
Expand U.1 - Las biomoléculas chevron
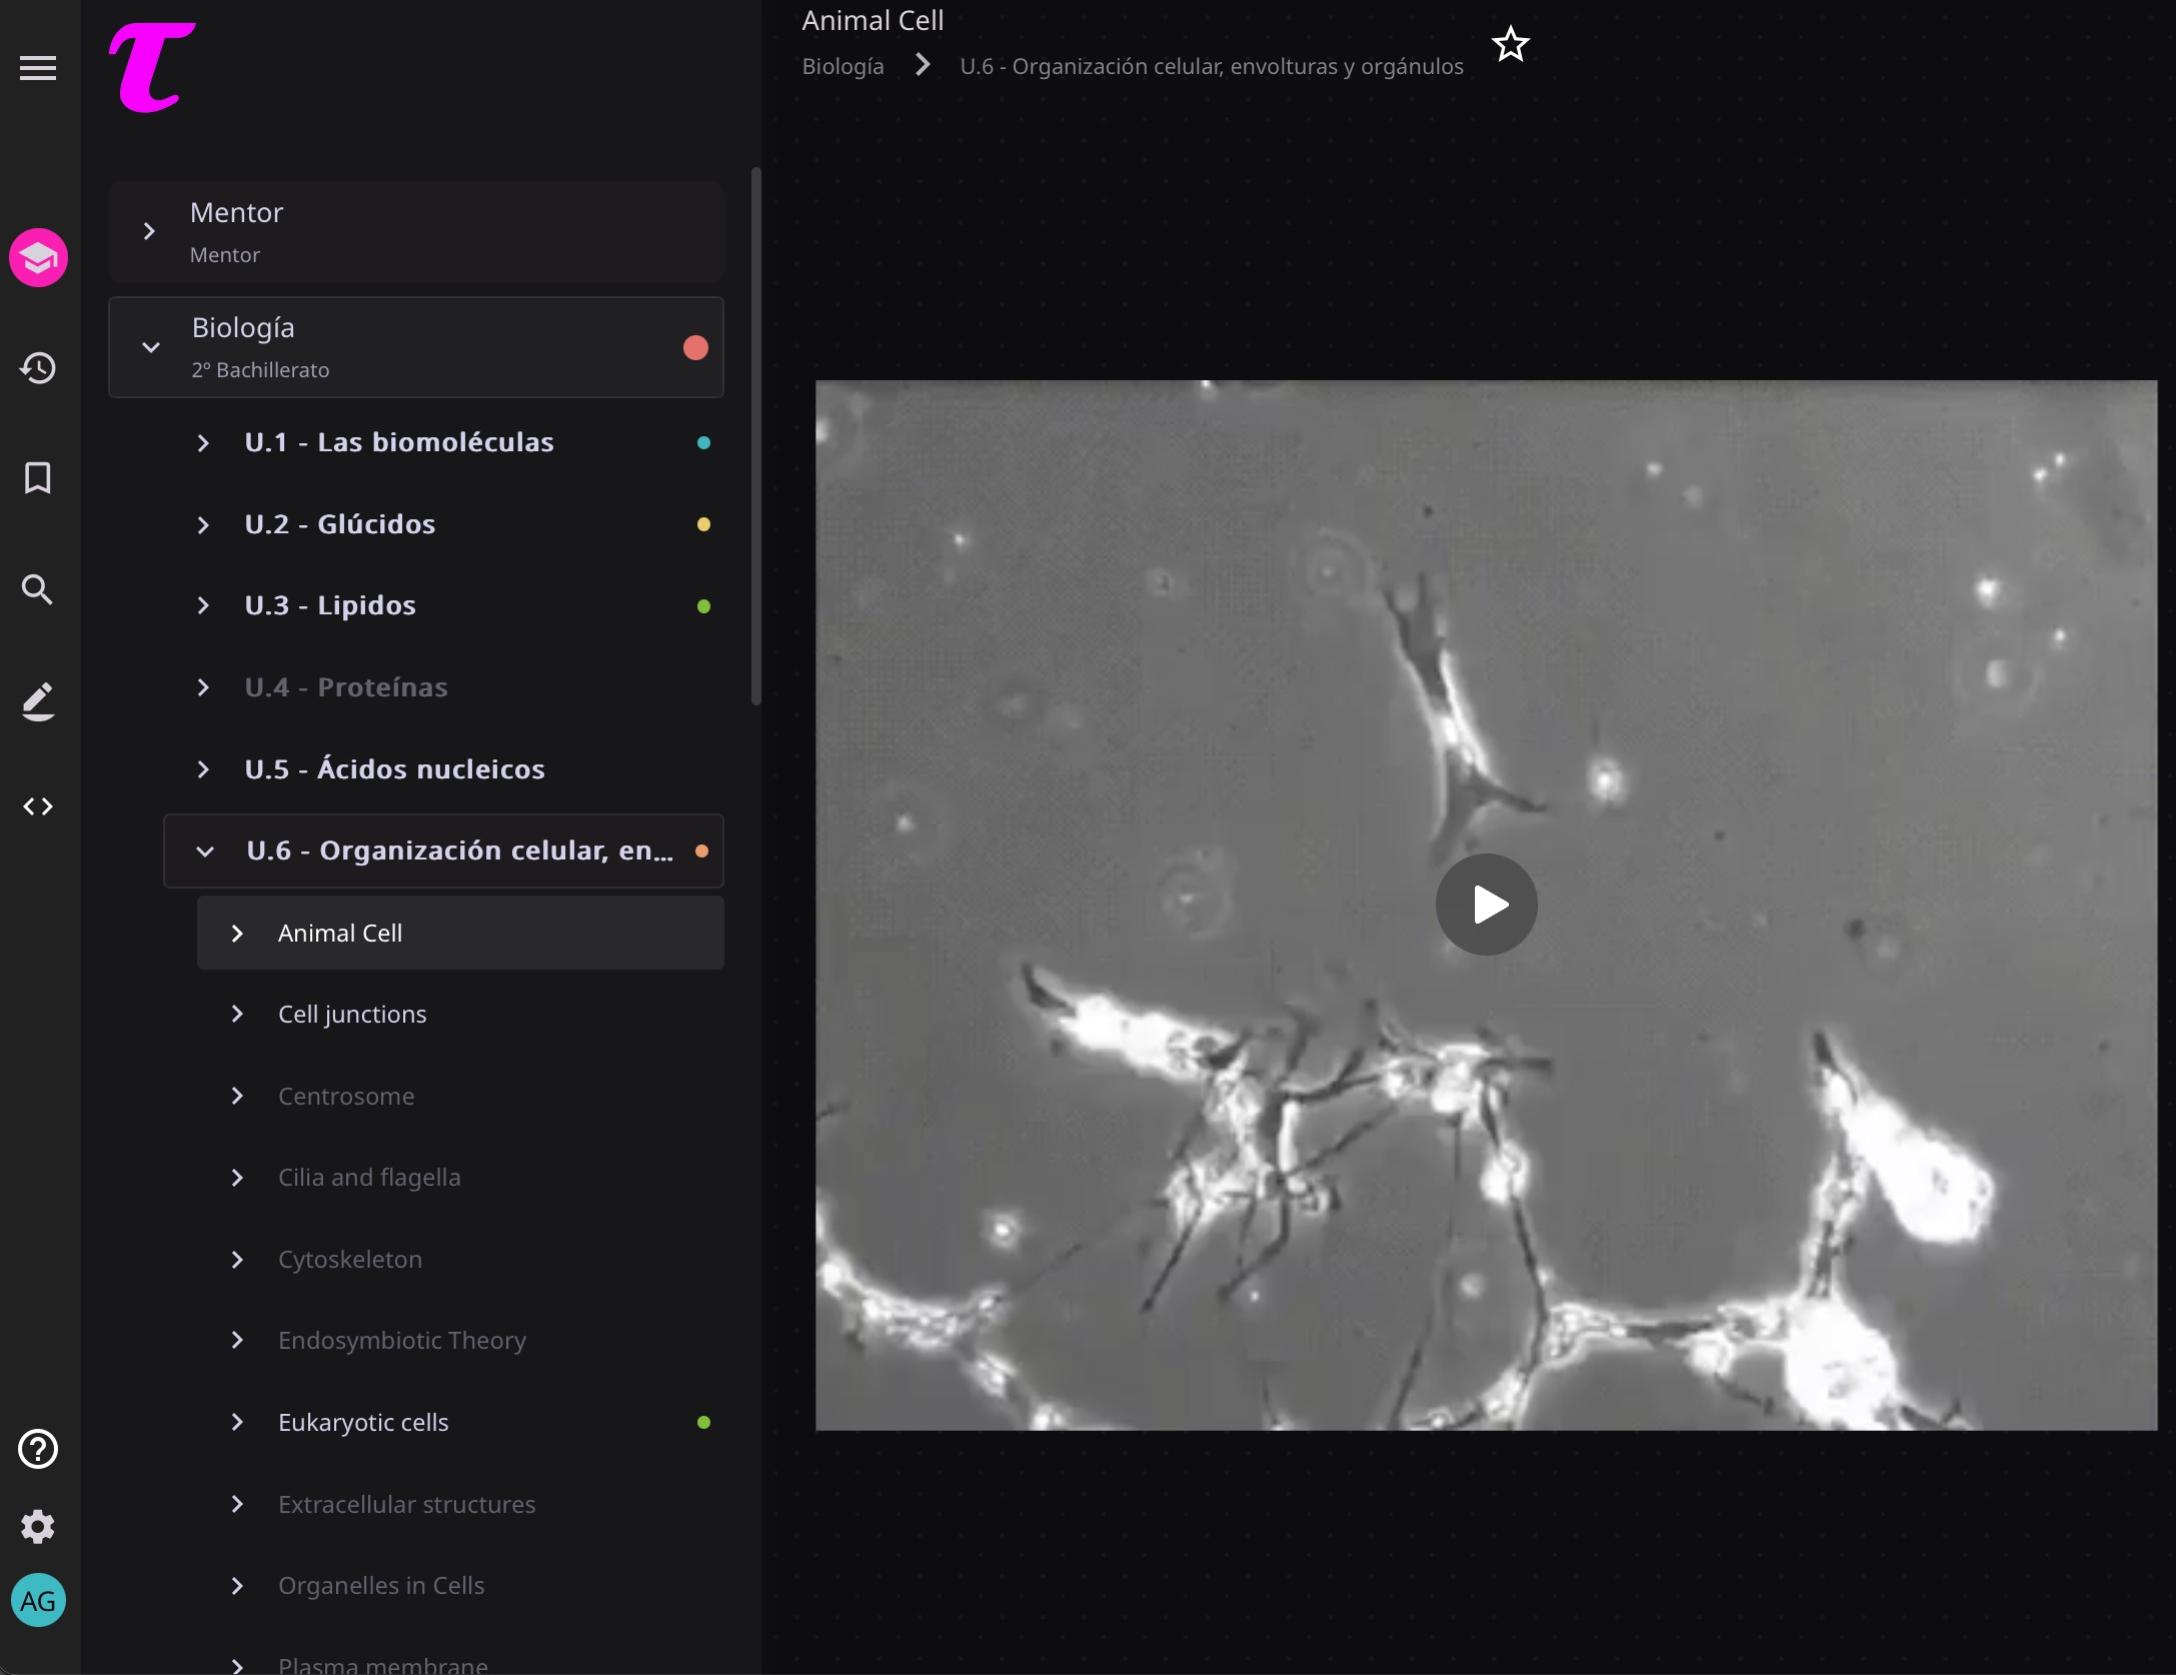(x=203, y=443)
